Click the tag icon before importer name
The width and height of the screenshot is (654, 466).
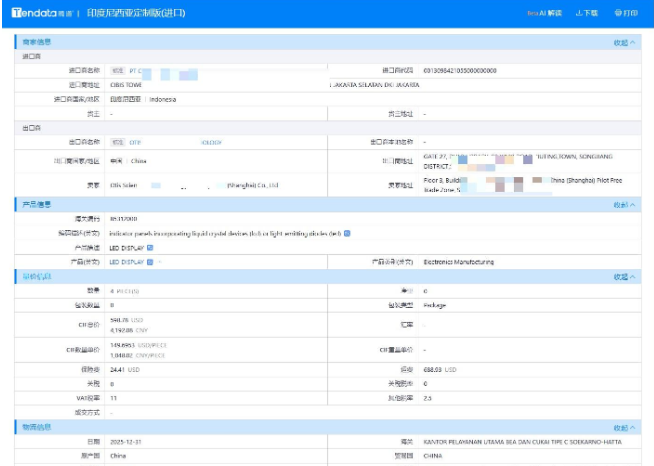point(117,71)
